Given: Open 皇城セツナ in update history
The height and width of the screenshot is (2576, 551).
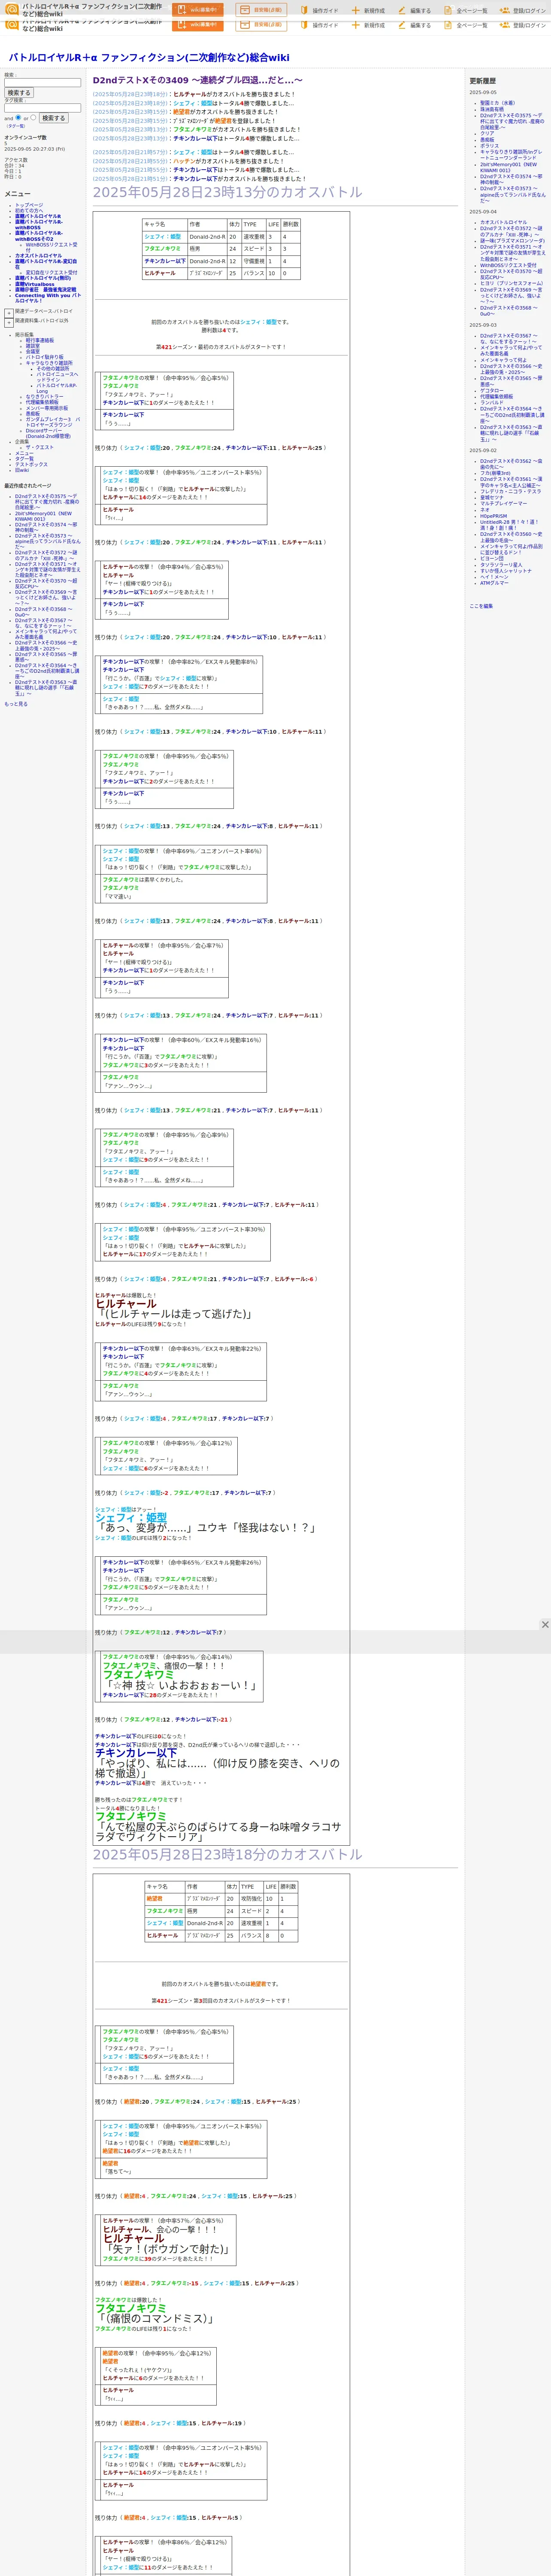Looking at the screenshot, I should pos(492,498).
